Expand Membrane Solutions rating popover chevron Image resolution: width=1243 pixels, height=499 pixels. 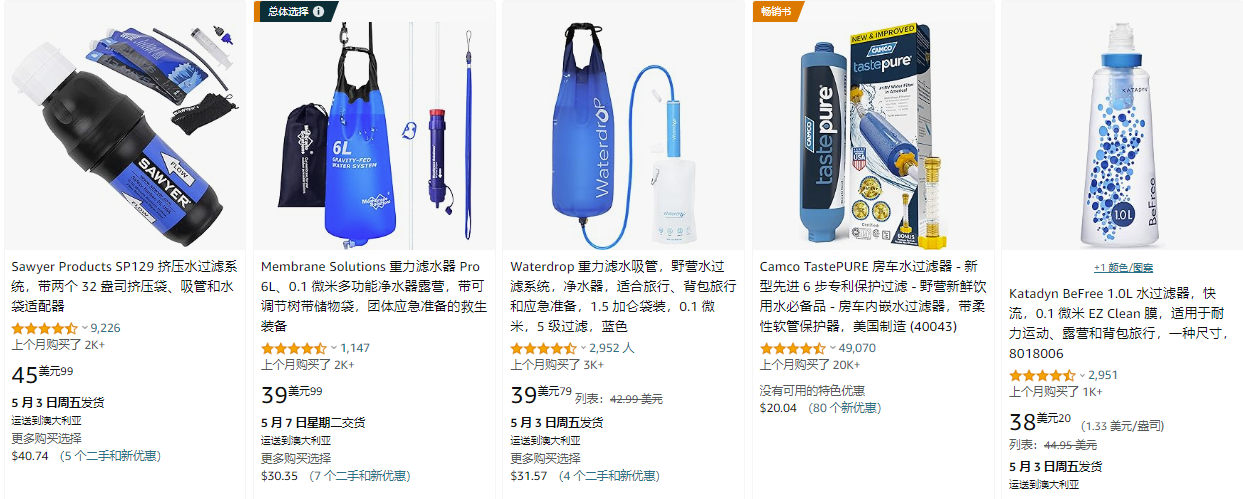334,348
